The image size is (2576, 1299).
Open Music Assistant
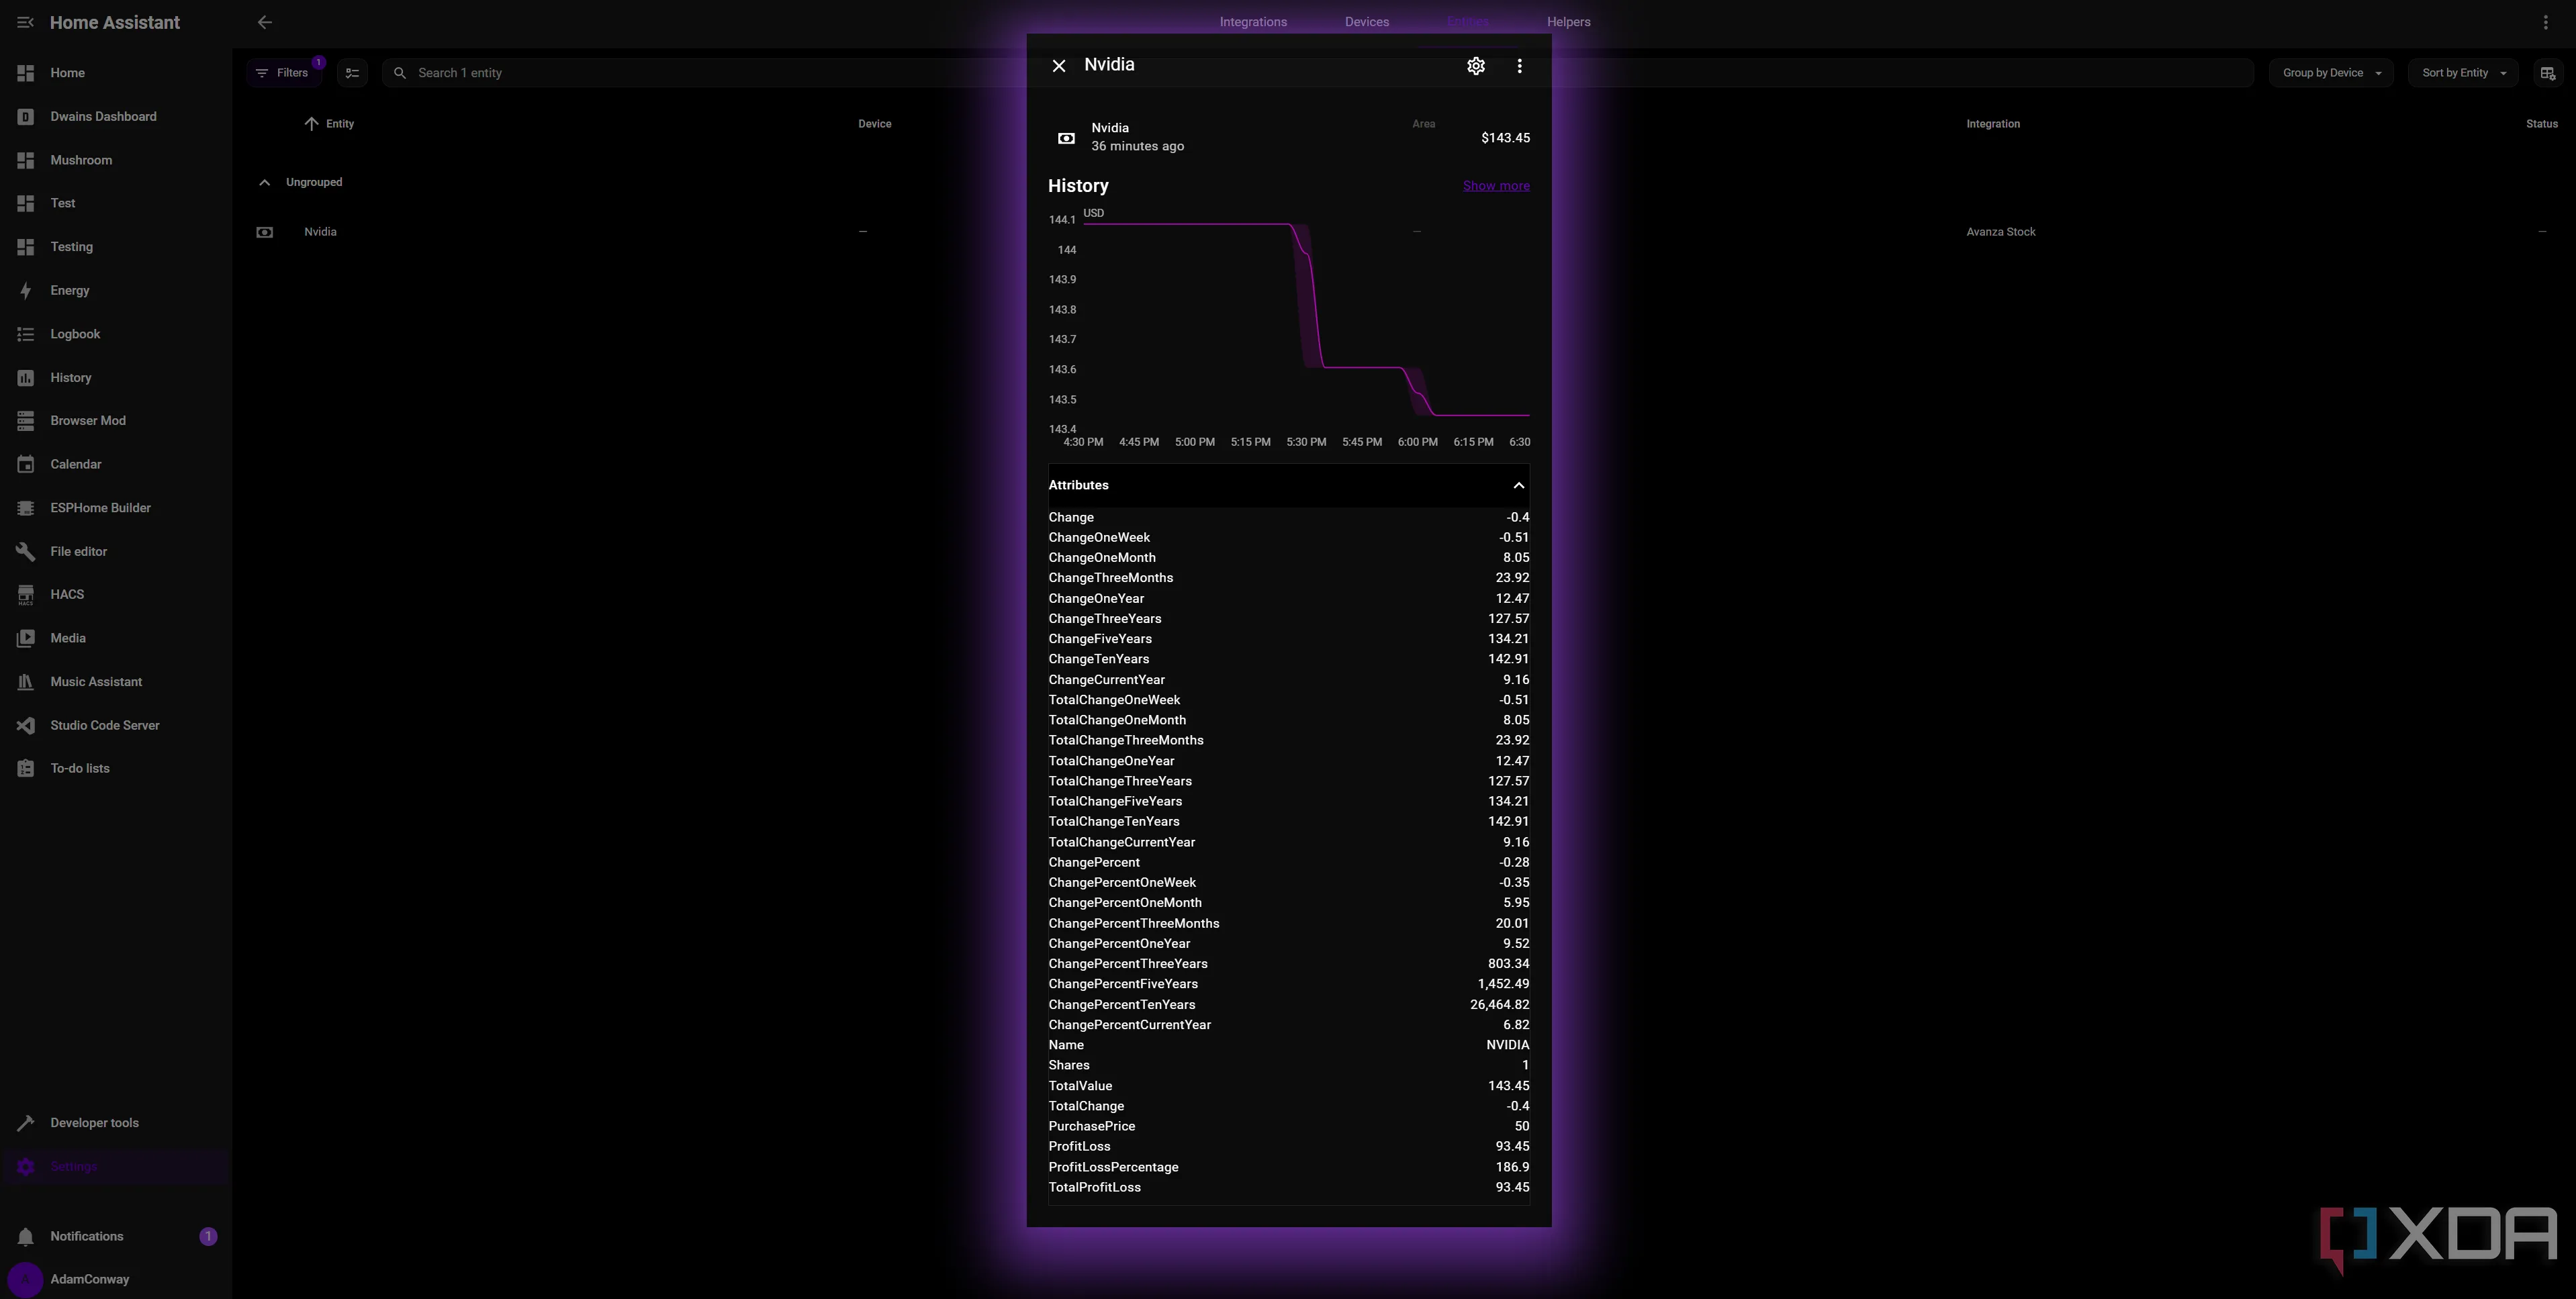(116, 682)
